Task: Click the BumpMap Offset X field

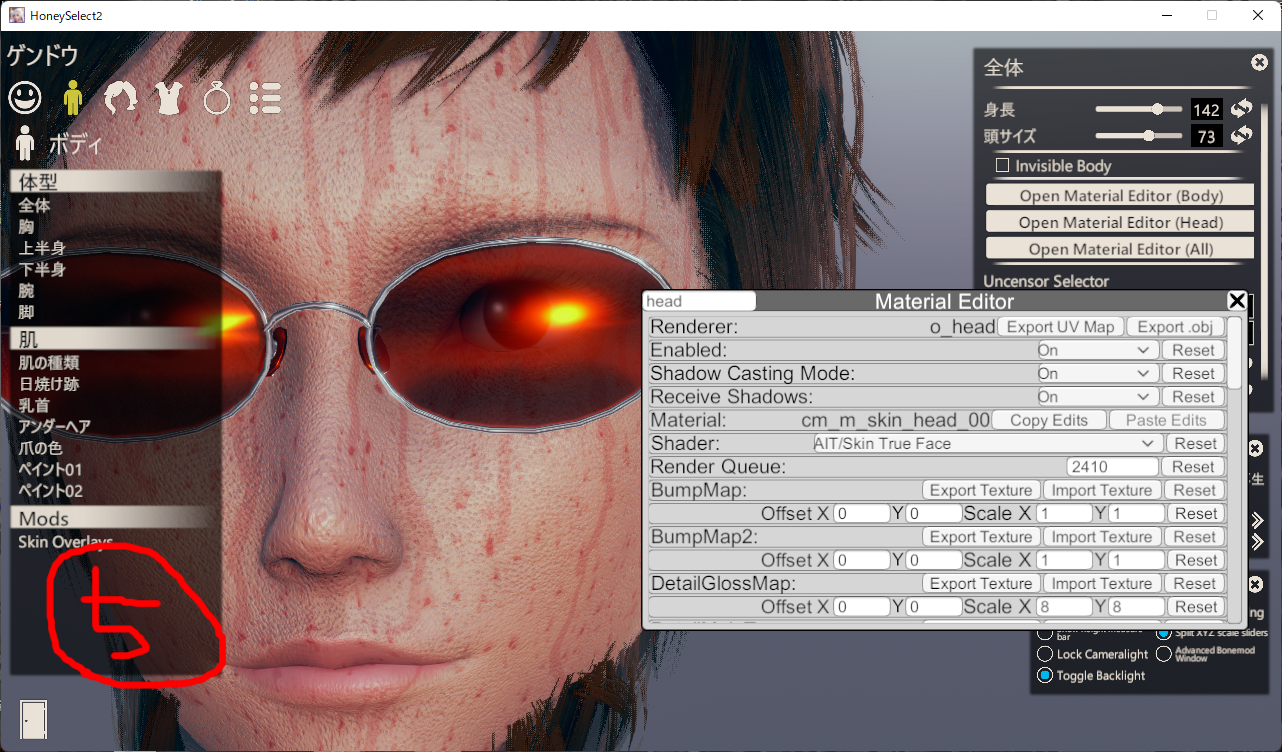Action: (861, 513)
